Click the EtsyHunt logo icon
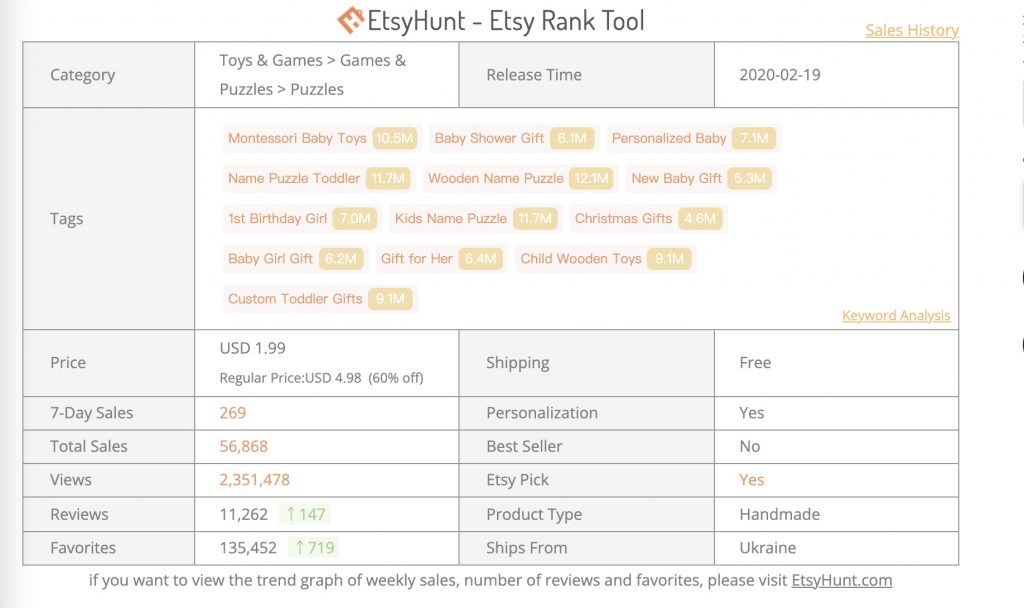 coord(350,20)
